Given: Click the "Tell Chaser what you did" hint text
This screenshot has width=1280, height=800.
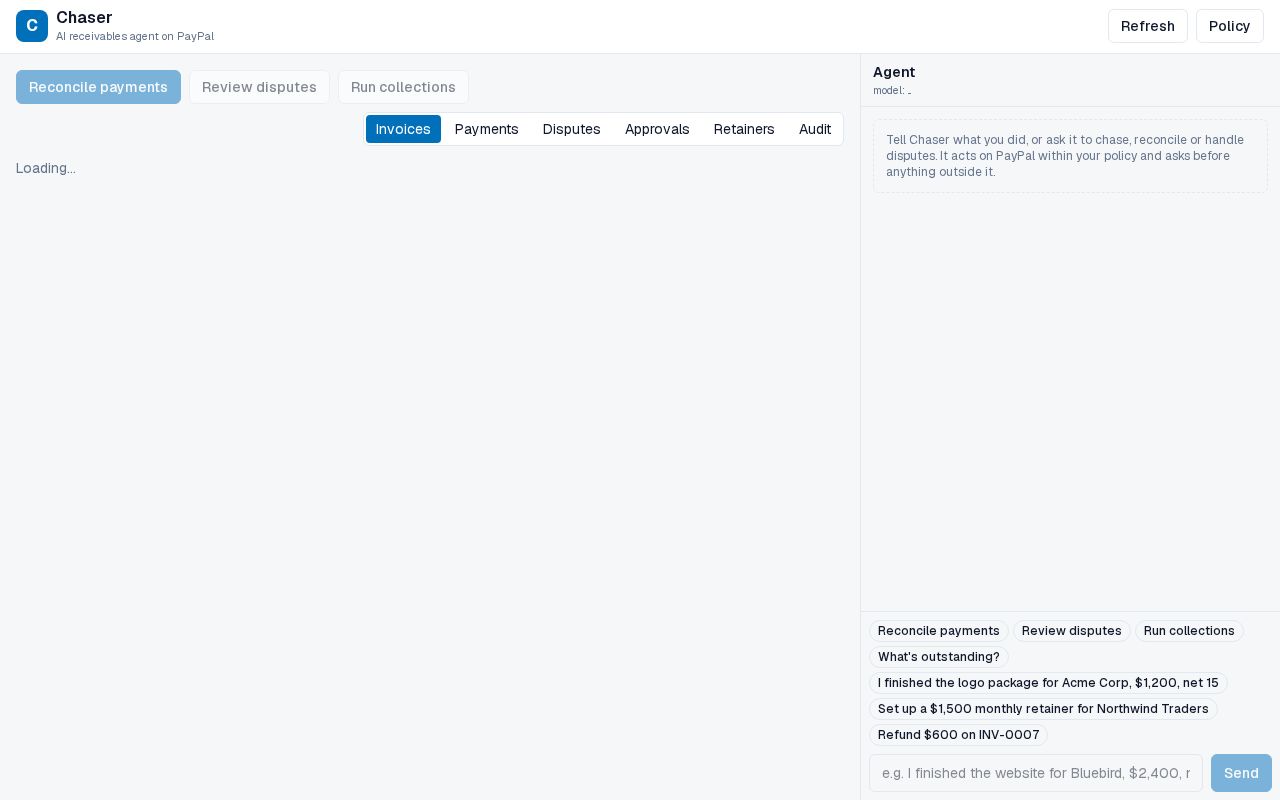Looking at the screenshot, I should tap(1070, 156).
